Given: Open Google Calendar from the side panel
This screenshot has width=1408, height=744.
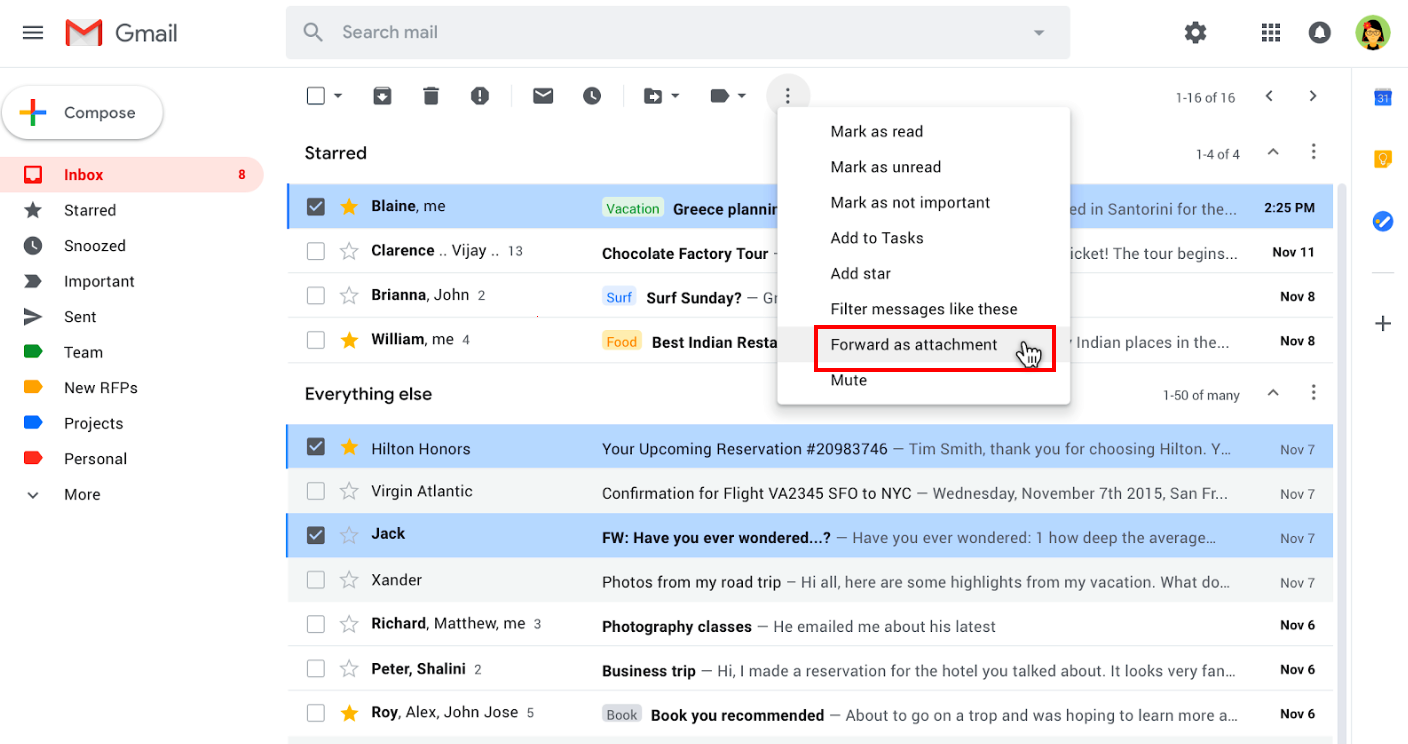Looking at the screenshot, I should click(x=1382, y=97).
